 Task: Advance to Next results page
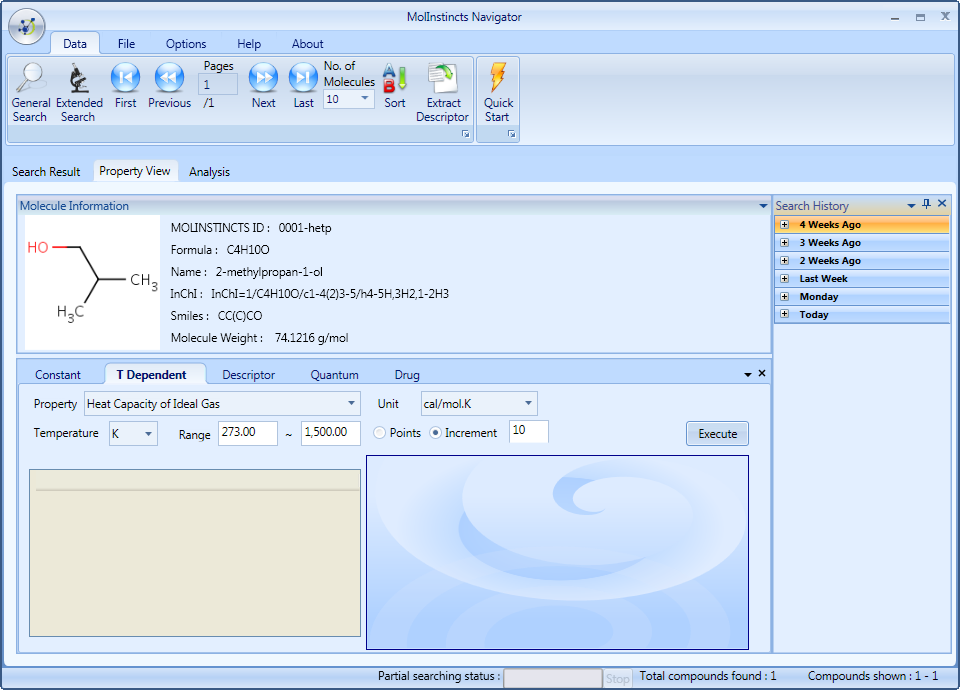tap(263, 86)
